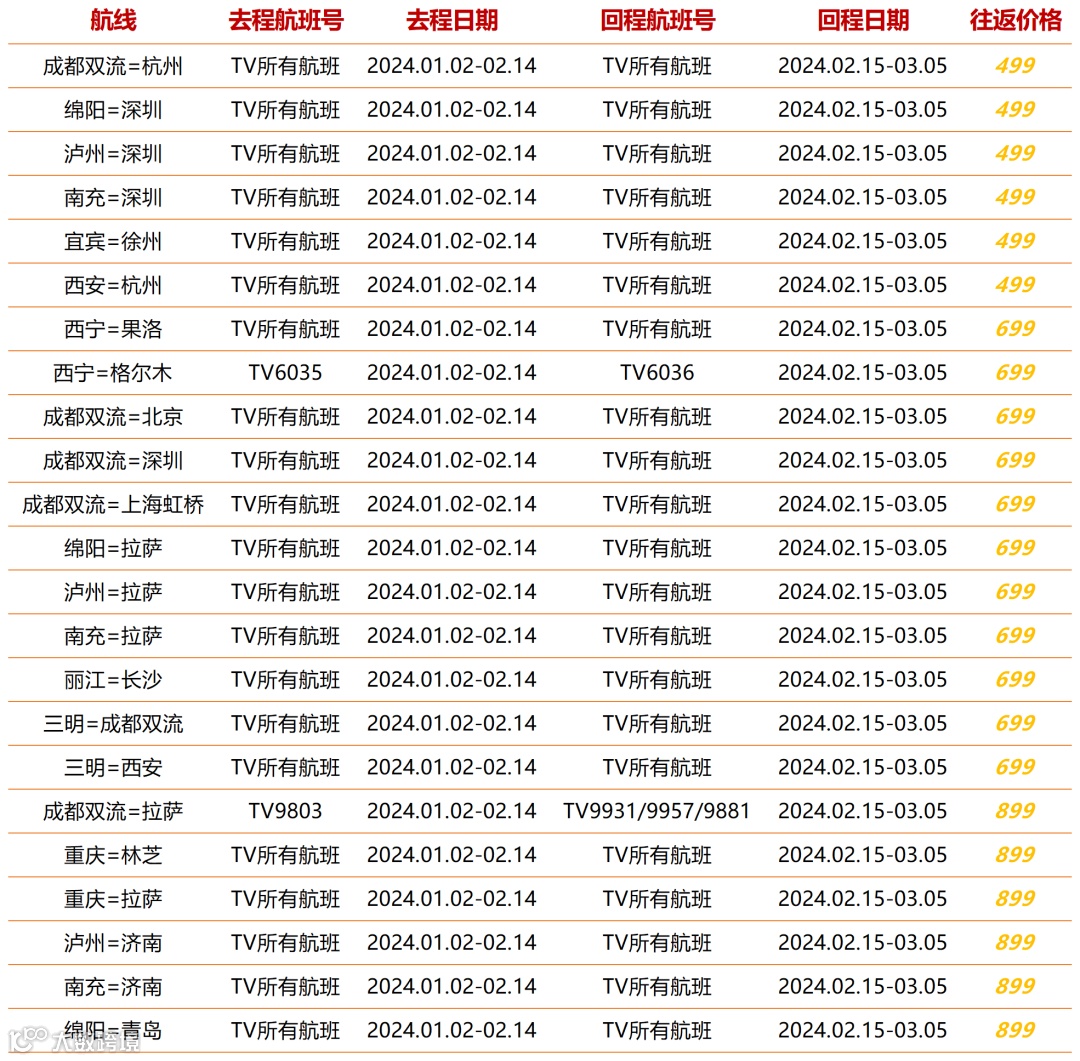
Task: Click the 899 price for 重庆=林芝
Action: pyautogui.click(x=1015, y=855)
